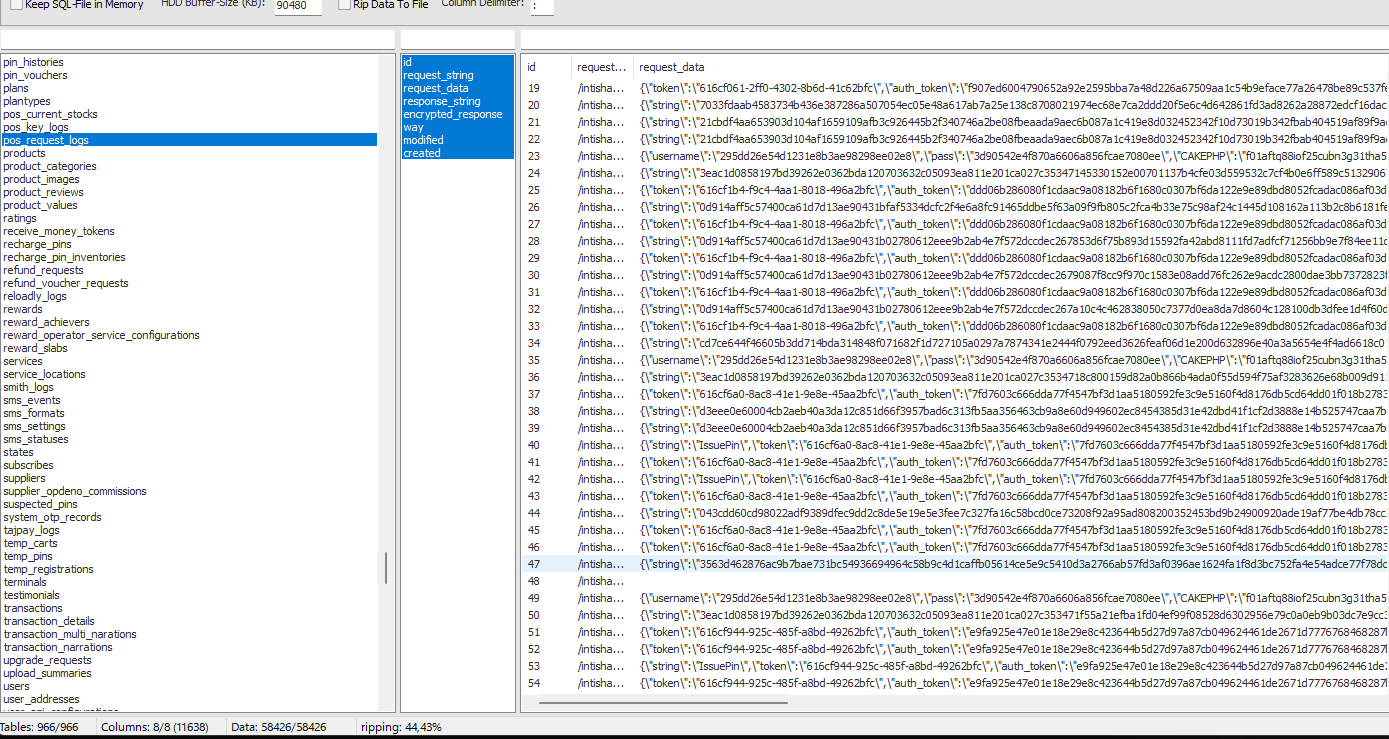Image resolution: width=1389 pixels, height=739 pixels.
Task: Select the response_string column entry
Action: [457, 101]
